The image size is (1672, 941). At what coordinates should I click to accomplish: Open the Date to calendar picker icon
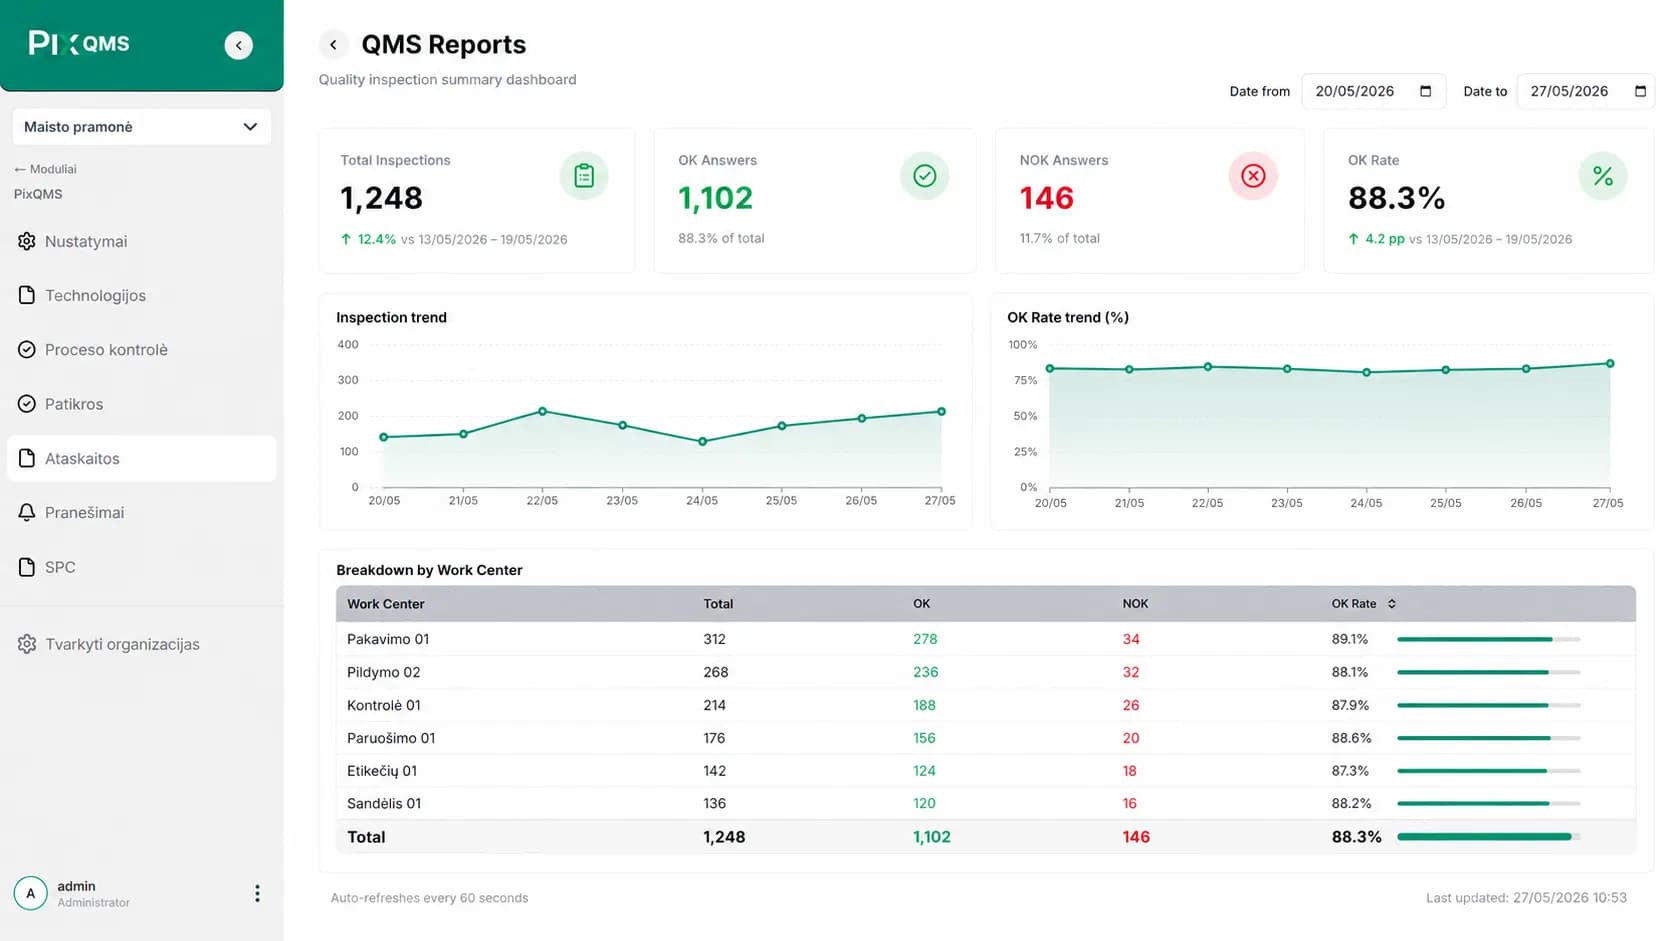[x=1640, y=91]
